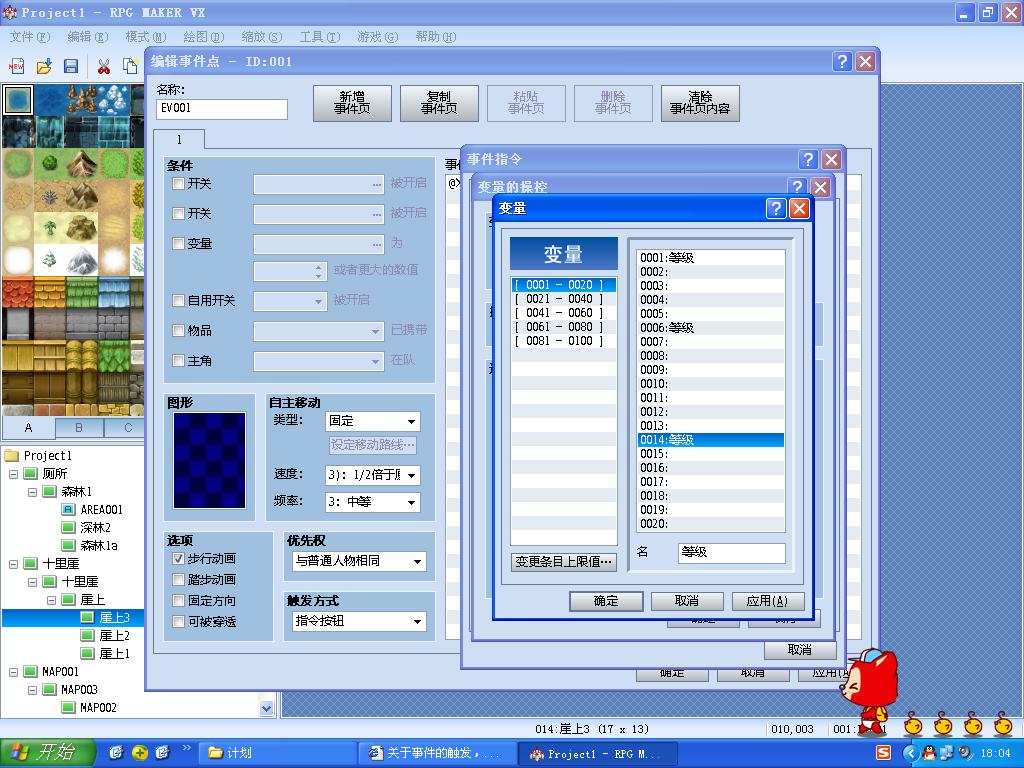Viewport: 1024px width, 768px height.
Task: Click help icon of 编辑事件点 window
Action: [x=842, y=61]
